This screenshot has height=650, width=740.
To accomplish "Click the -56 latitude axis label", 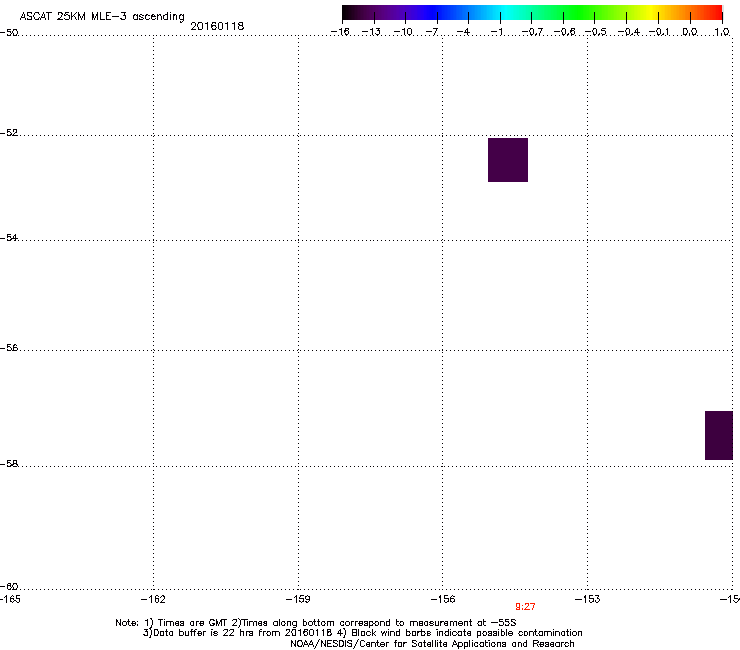I will click(9, 347).
